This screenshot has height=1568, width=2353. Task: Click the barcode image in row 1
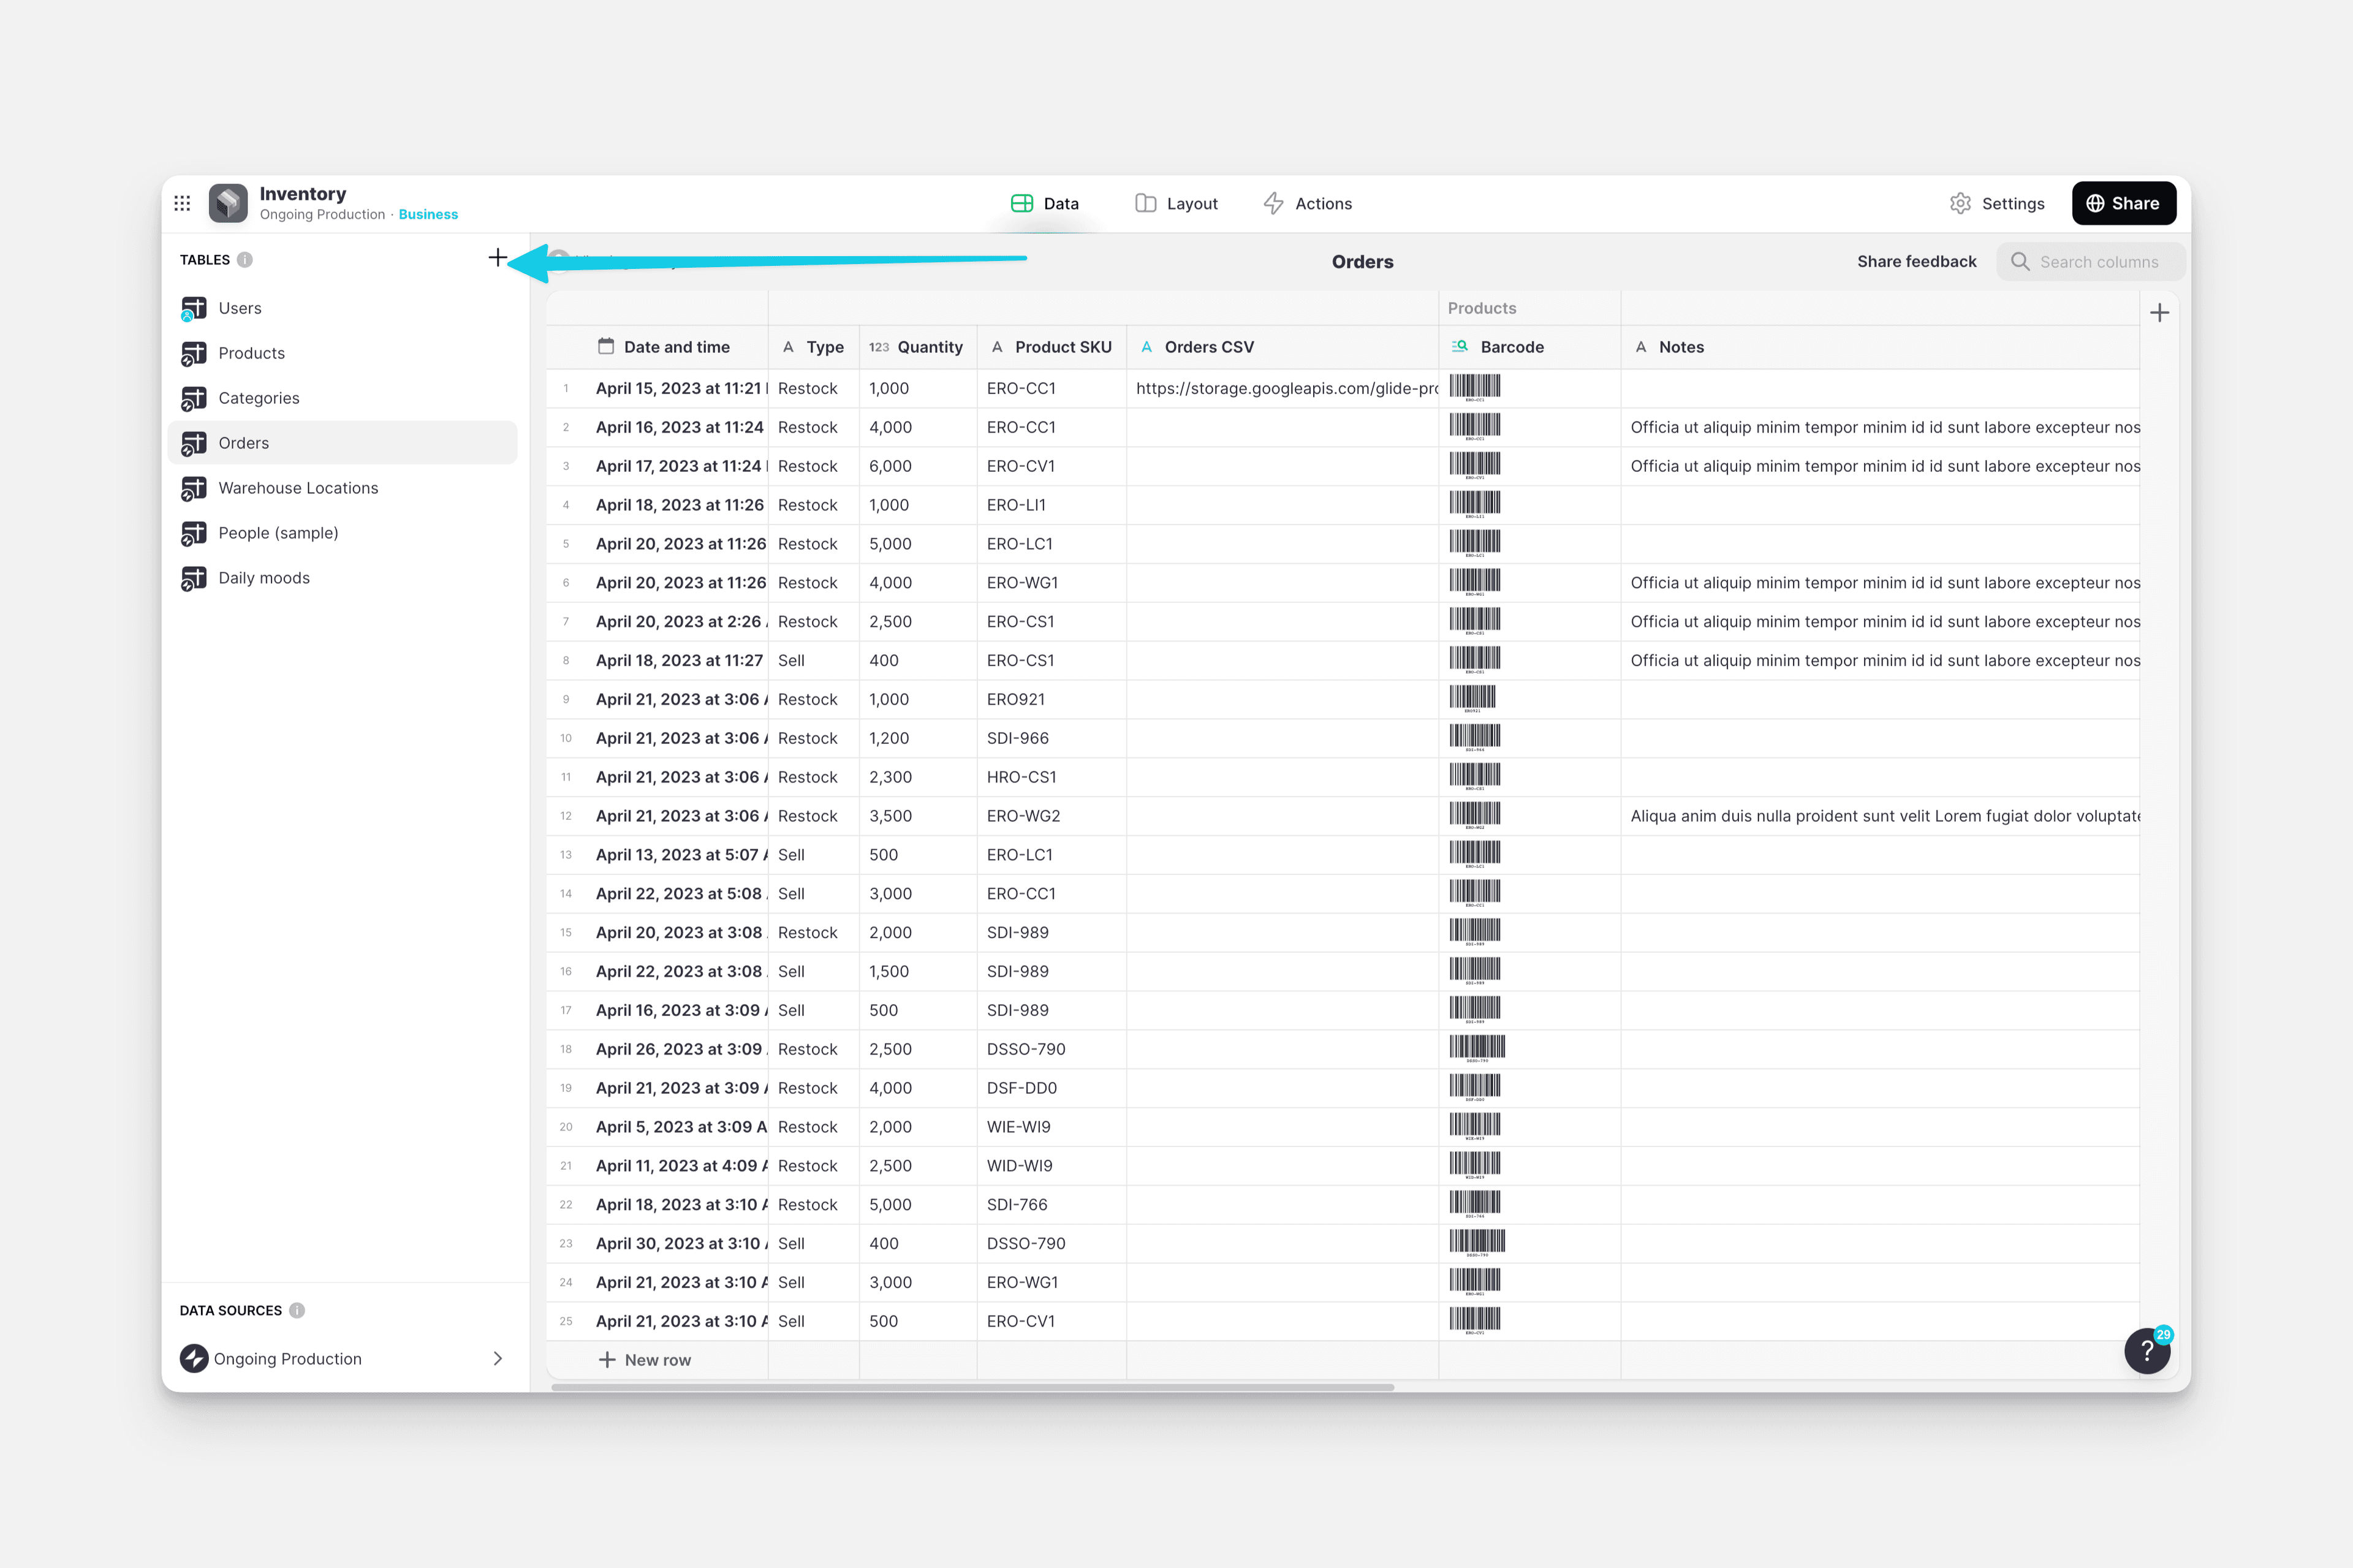(x=1475, y=388)
